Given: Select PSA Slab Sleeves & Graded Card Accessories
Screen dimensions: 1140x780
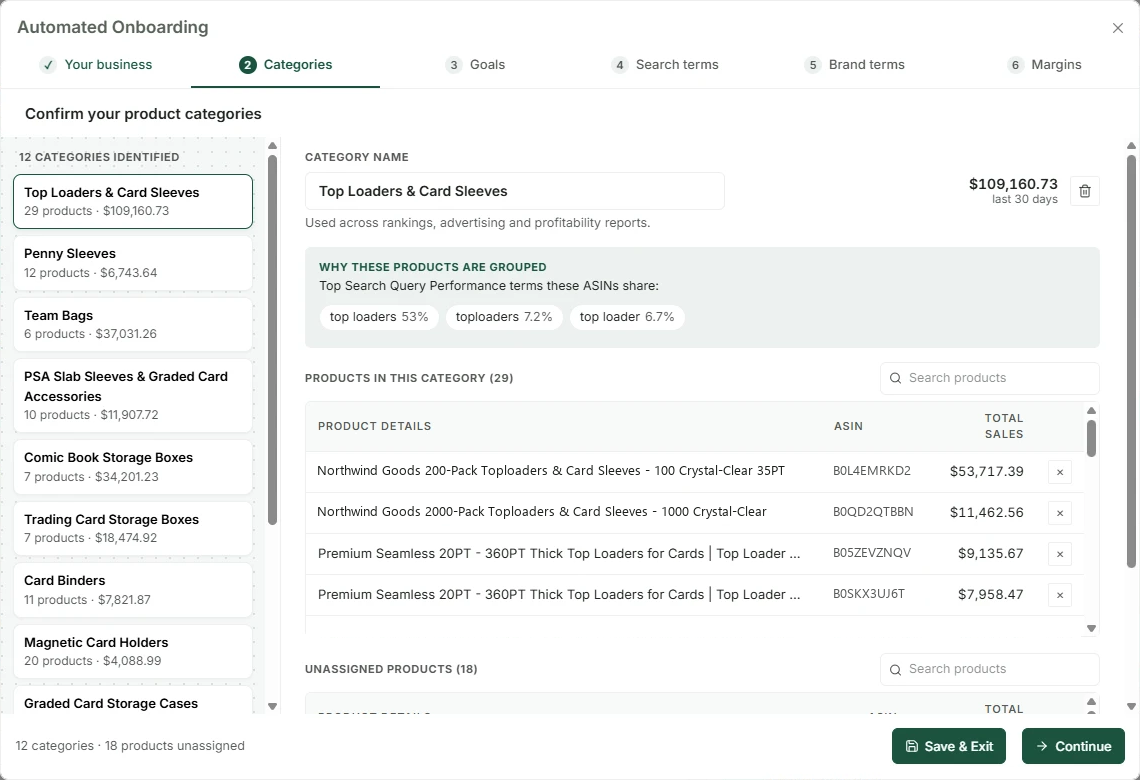Looking at the screenshot, I should click(x=133, y=395).
